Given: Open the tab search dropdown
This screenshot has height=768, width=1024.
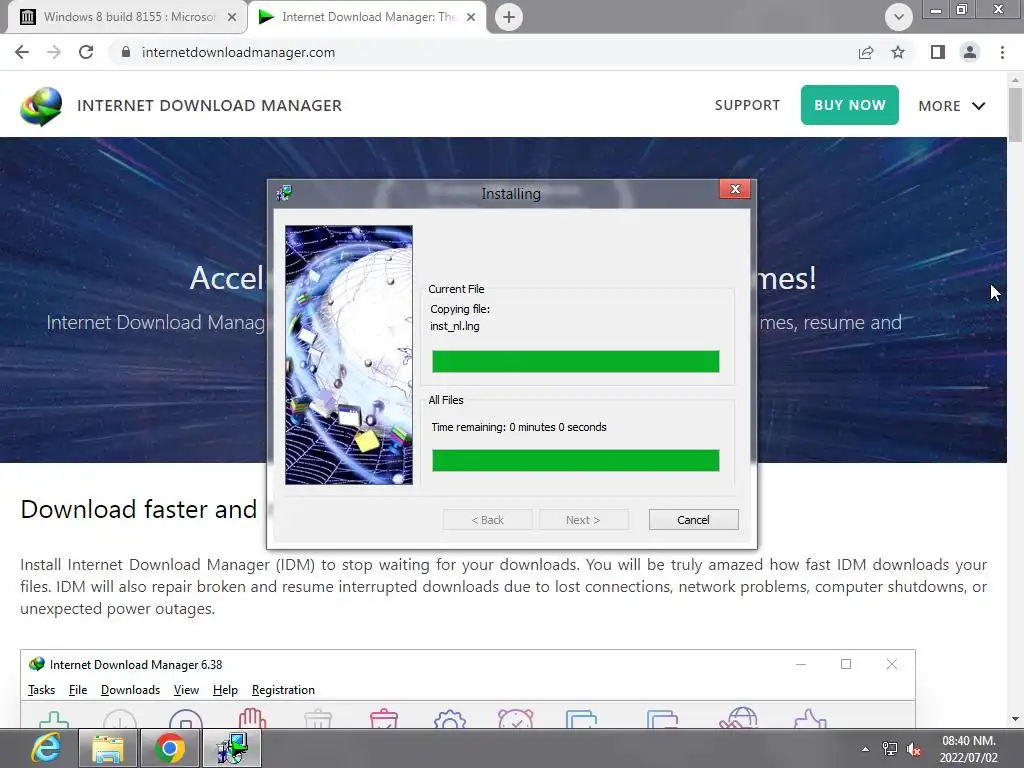Looking at the screenshot, I should (x=899, y=17).
